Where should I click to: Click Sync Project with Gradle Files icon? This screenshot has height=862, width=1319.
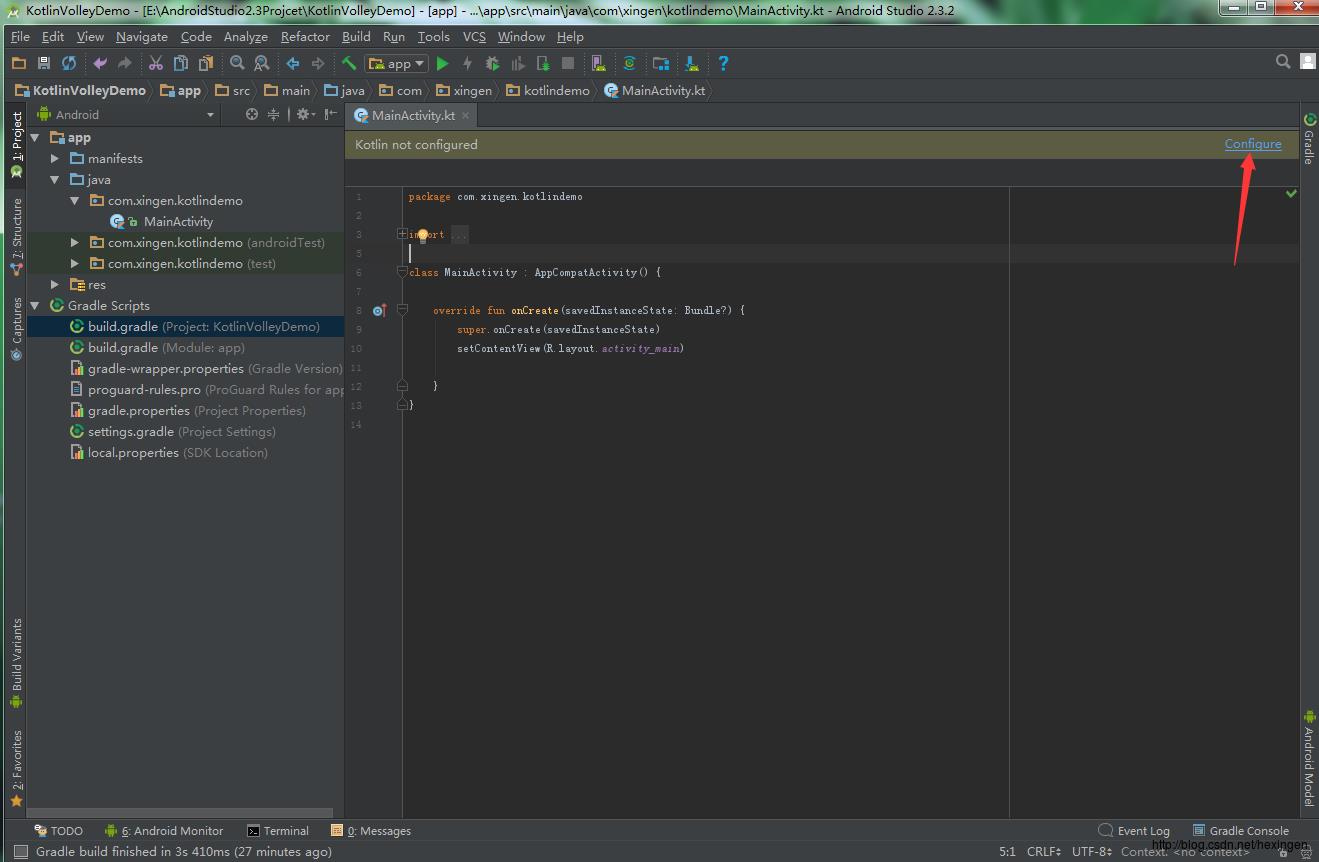click(x=630, y=63)
